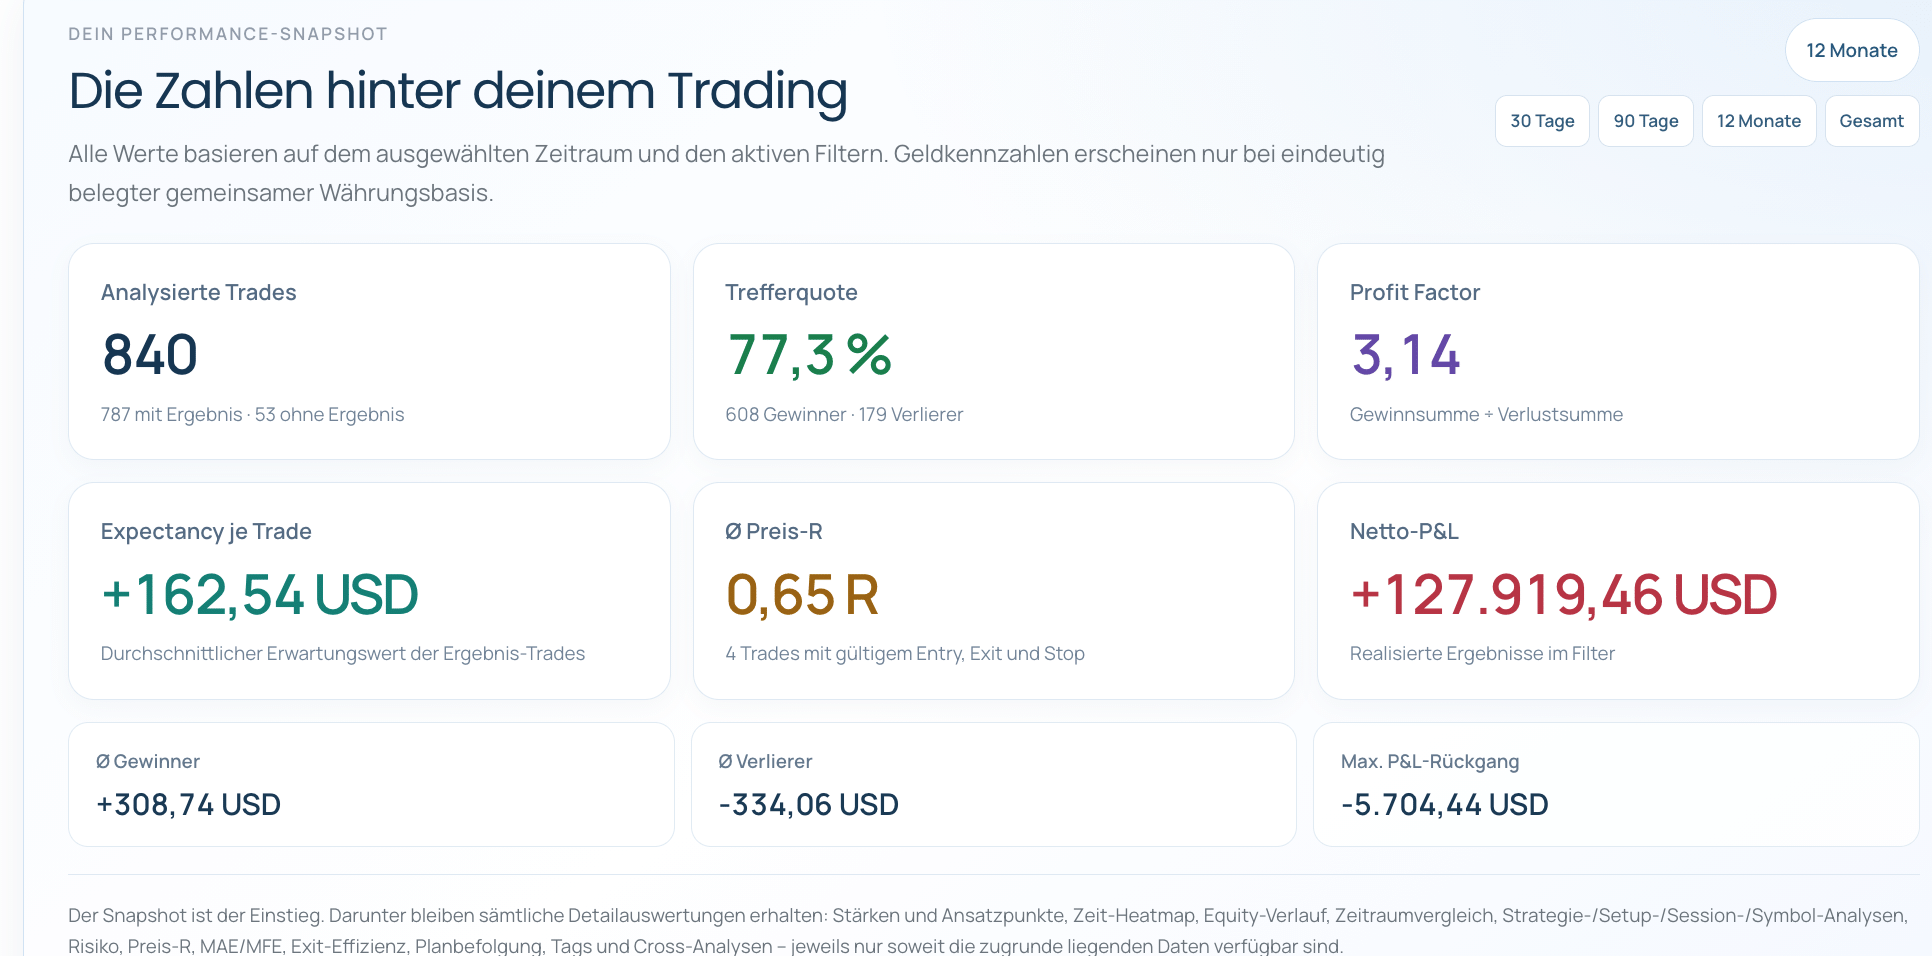Click the 'Netto-P&L' card title
This screenshot has width=1932, height=956.
(x=1404, y=531)
